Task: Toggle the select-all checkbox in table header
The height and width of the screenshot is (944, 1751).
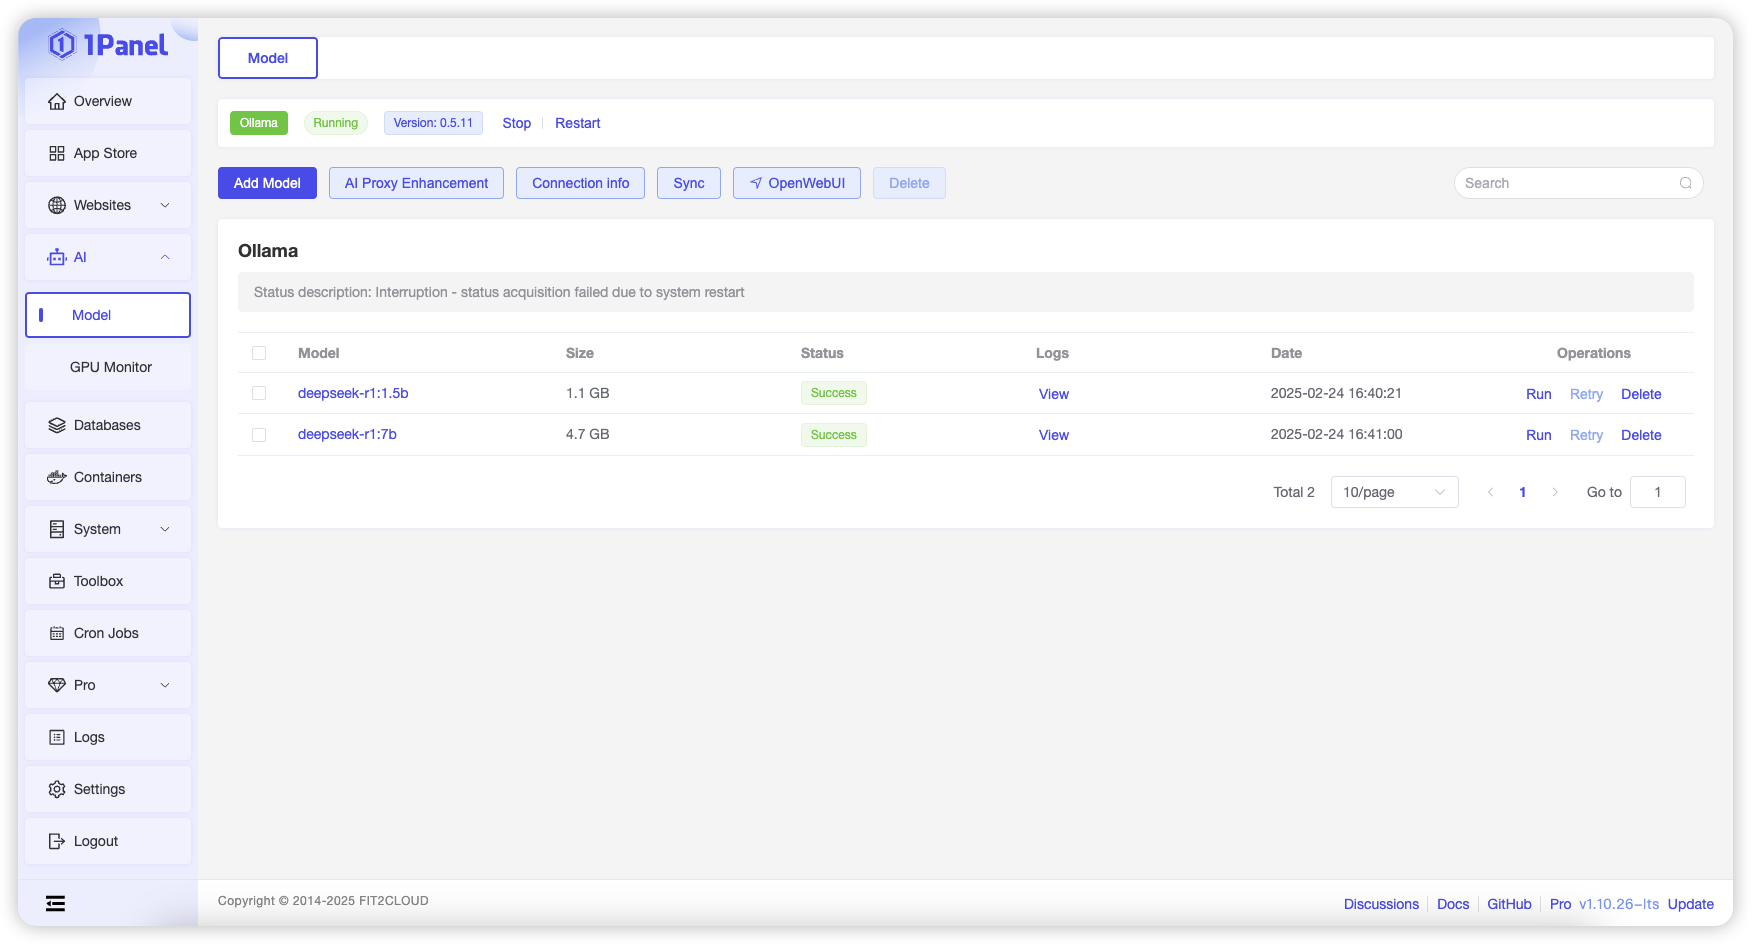Action: coord(259,353)
